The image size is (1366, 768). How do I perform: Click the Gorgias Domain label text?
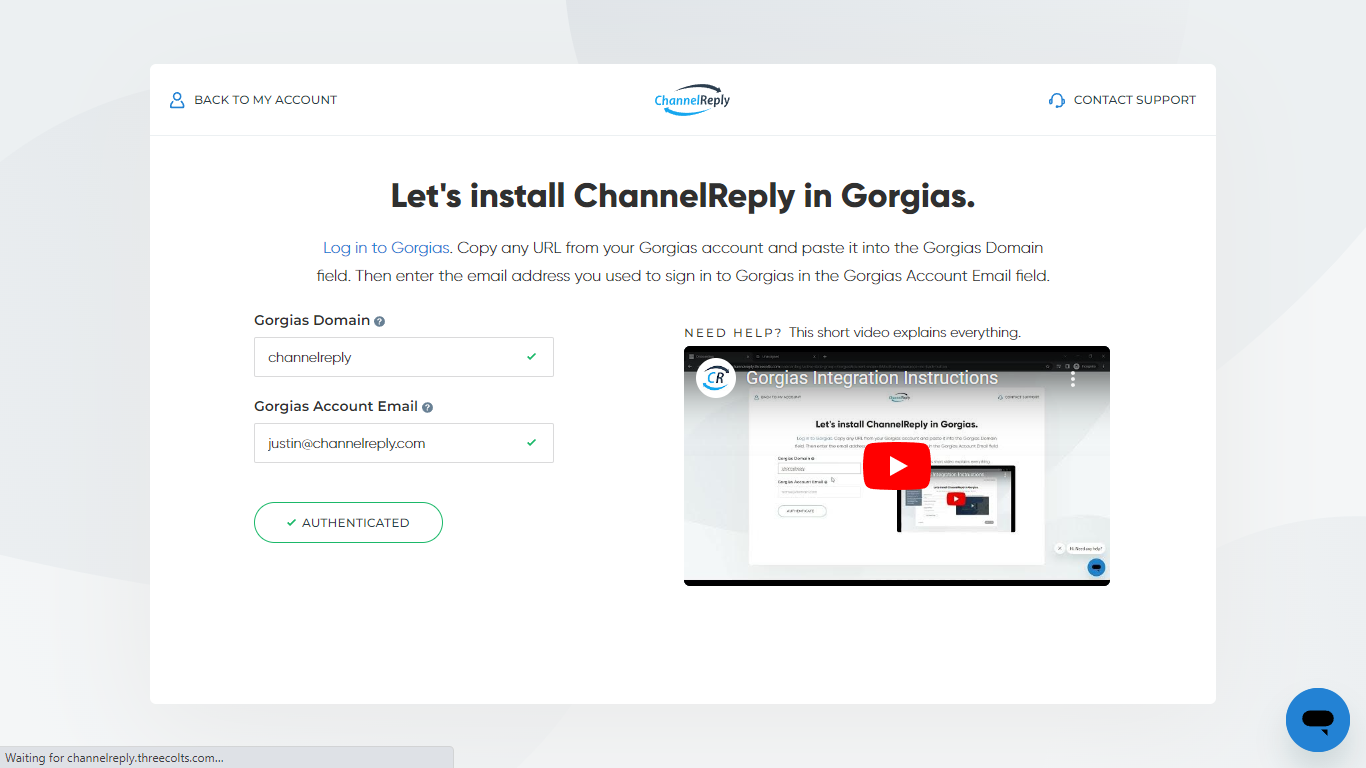[x=312, y=321]
